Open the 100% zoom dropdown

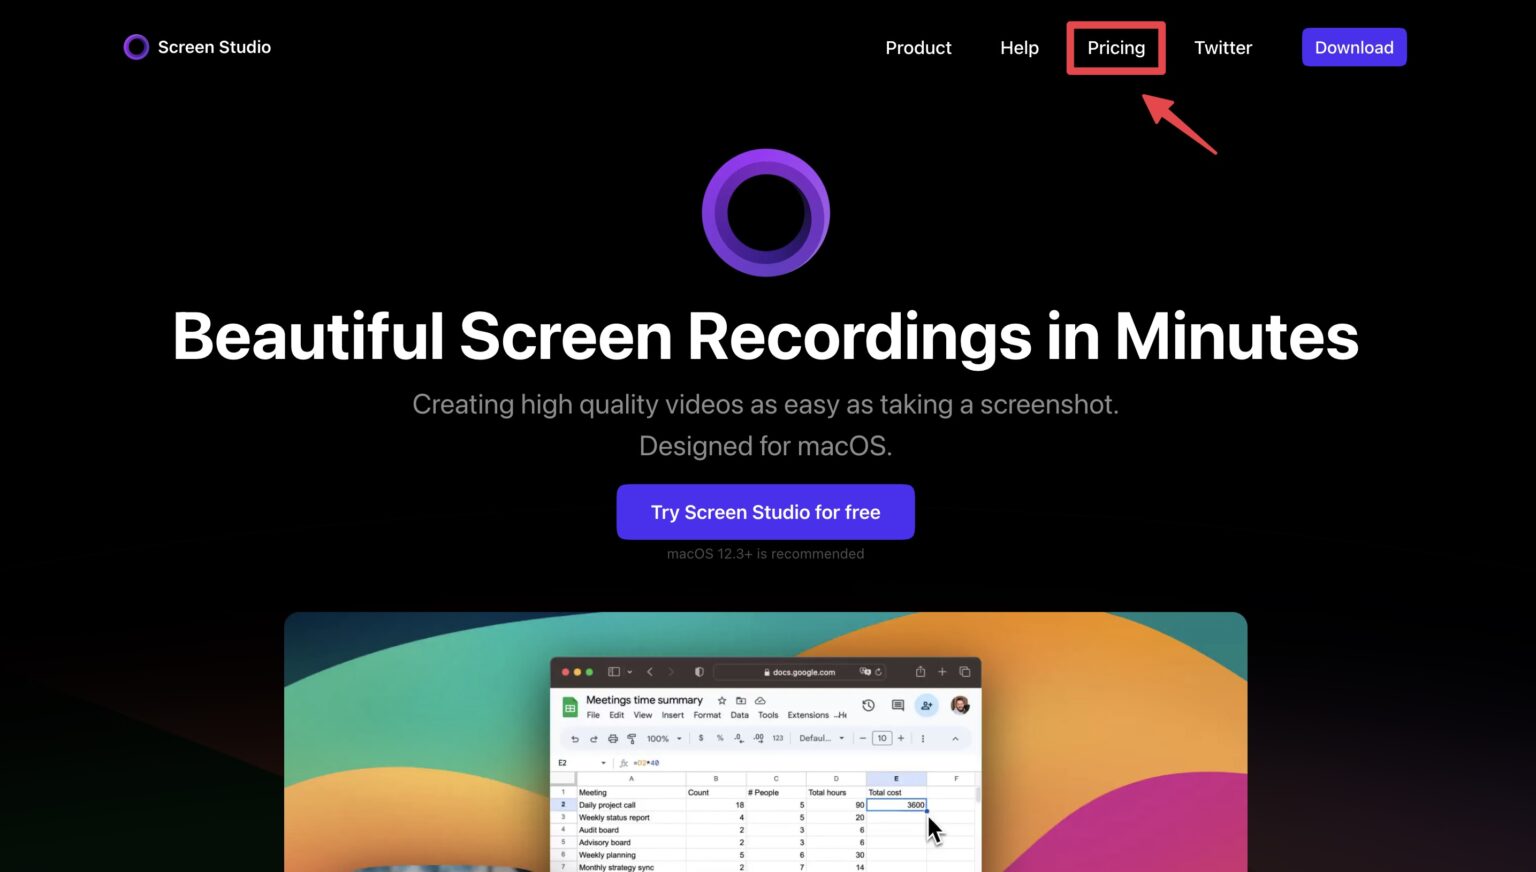click(x=660, y=739)
